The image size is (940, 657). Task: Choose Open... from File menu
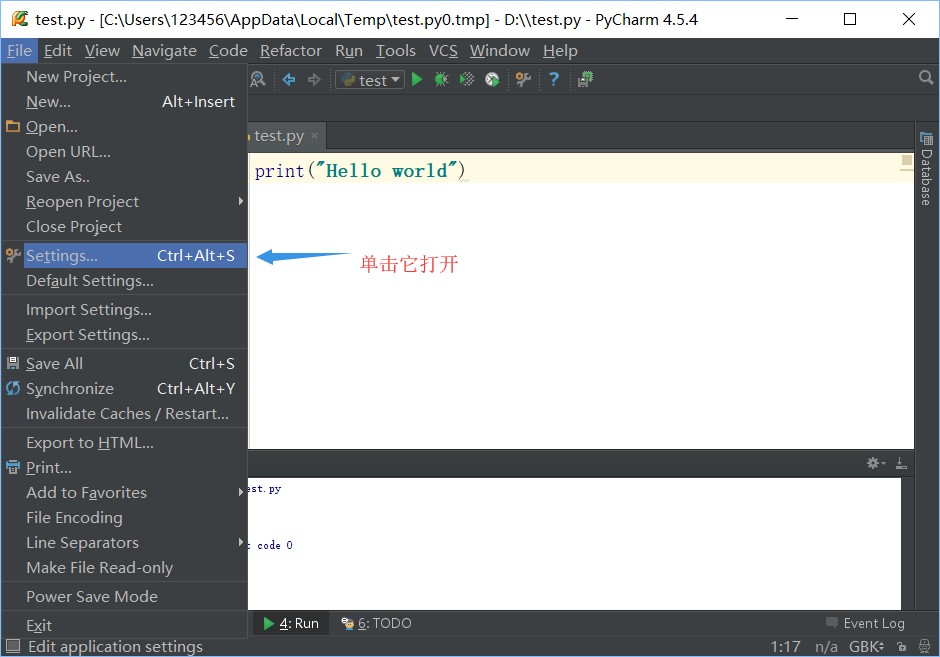coord(124,127)
